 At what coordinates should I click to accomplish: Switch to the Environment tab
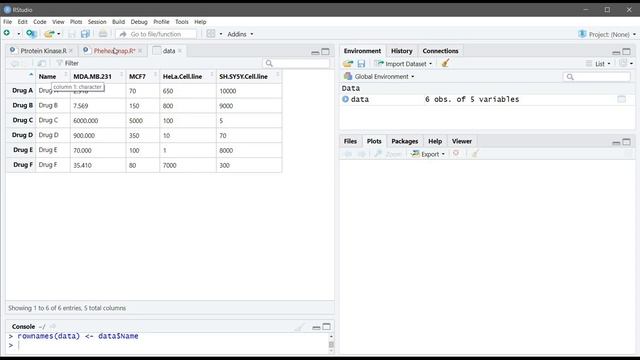[x=362, y=51]
